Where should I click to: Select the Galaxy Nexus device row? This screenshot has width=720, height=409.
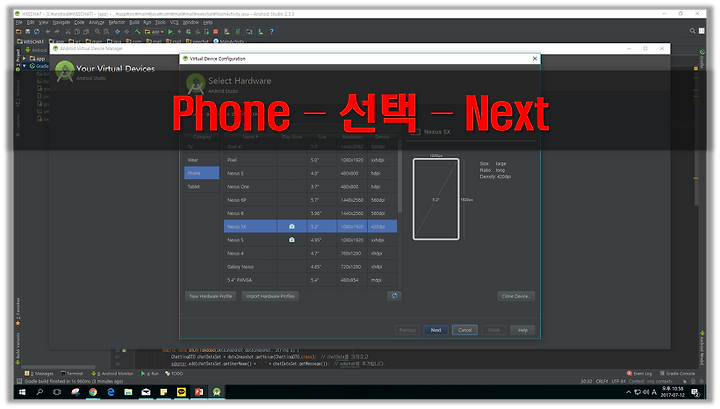310,266
